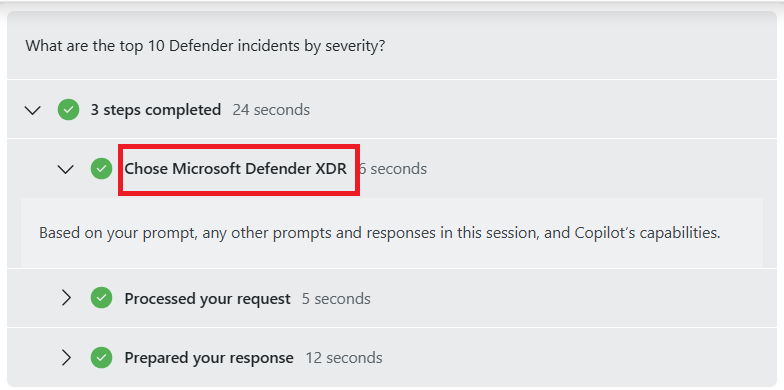
Task: Expand the Prepared your response chevron
Action: point(66,358)
